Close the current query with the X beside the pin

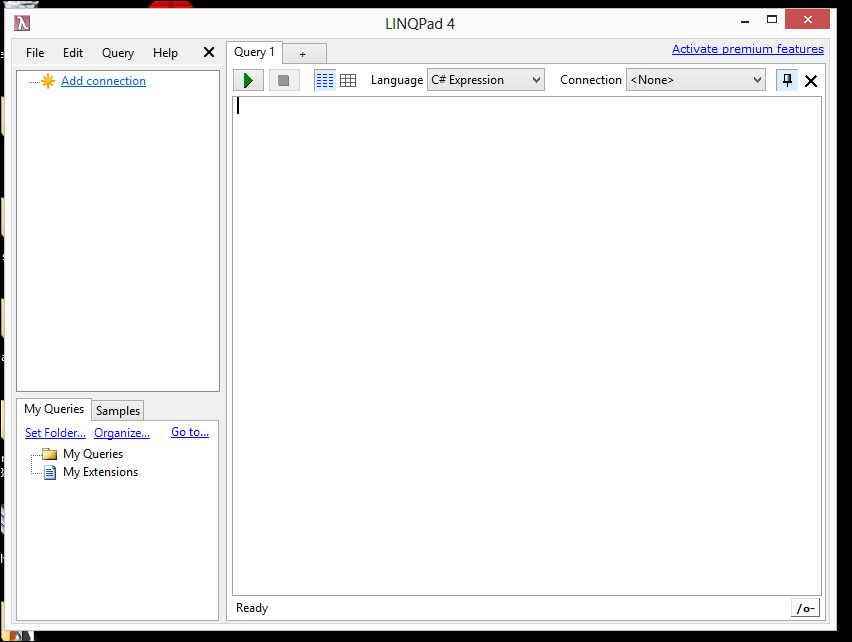coord(811,81)
